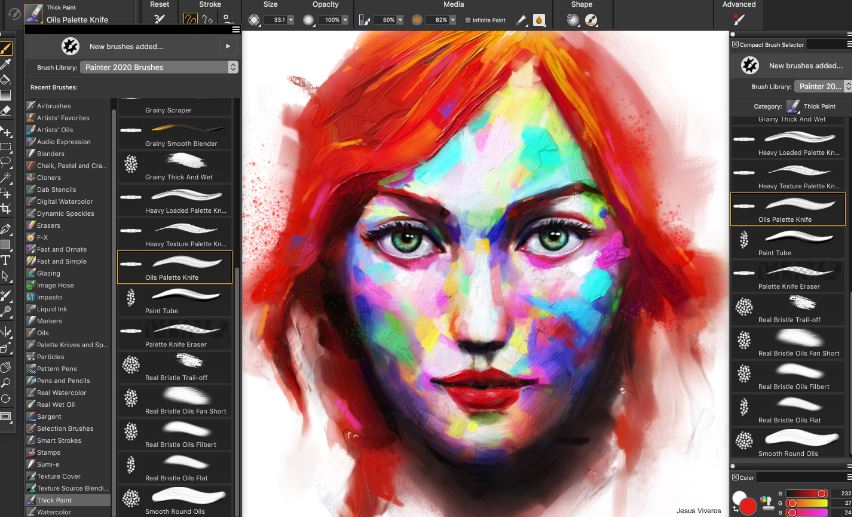Open the Media 50% dropdown arrow
Viewport: 852px width, 517px height.
(400, 20)
